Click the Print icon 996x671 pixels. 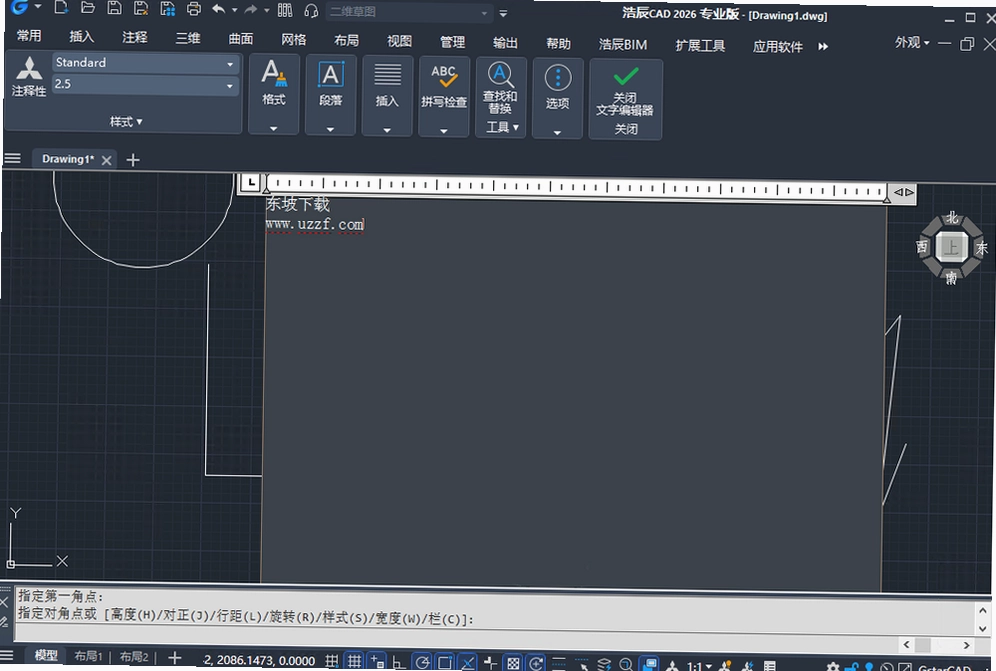194,9
